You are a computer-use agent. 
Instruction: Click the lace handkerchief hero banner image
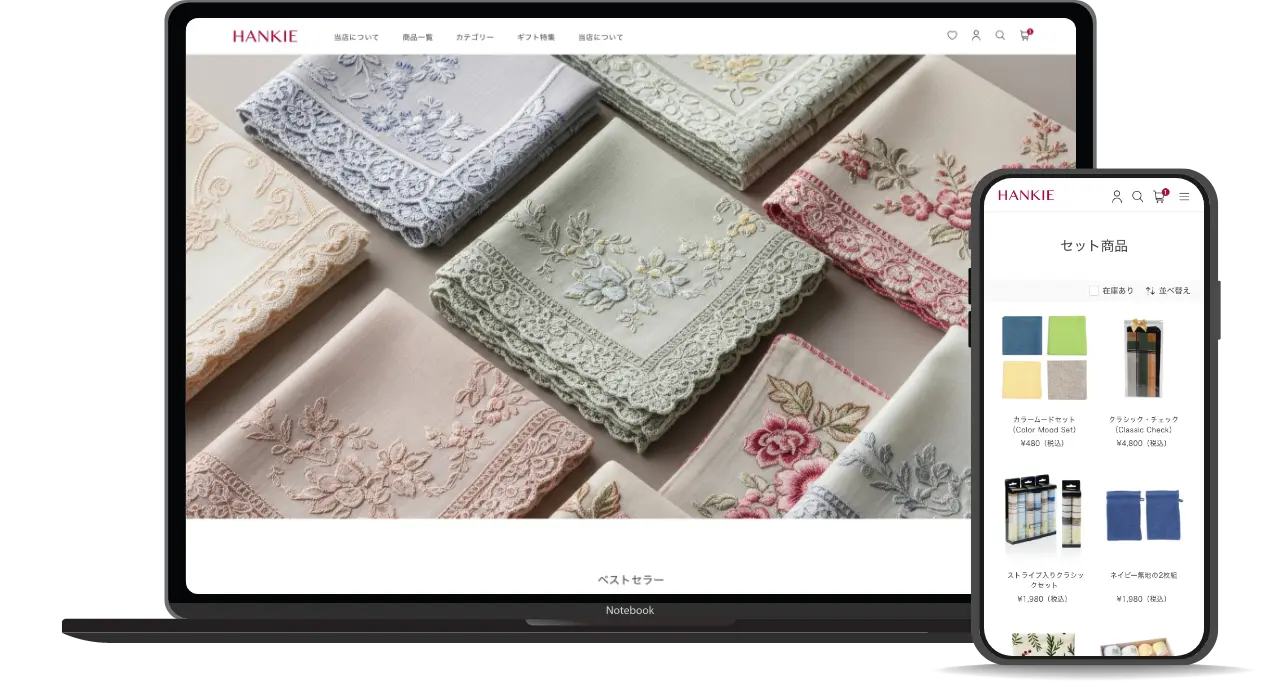tap(631, 286)
